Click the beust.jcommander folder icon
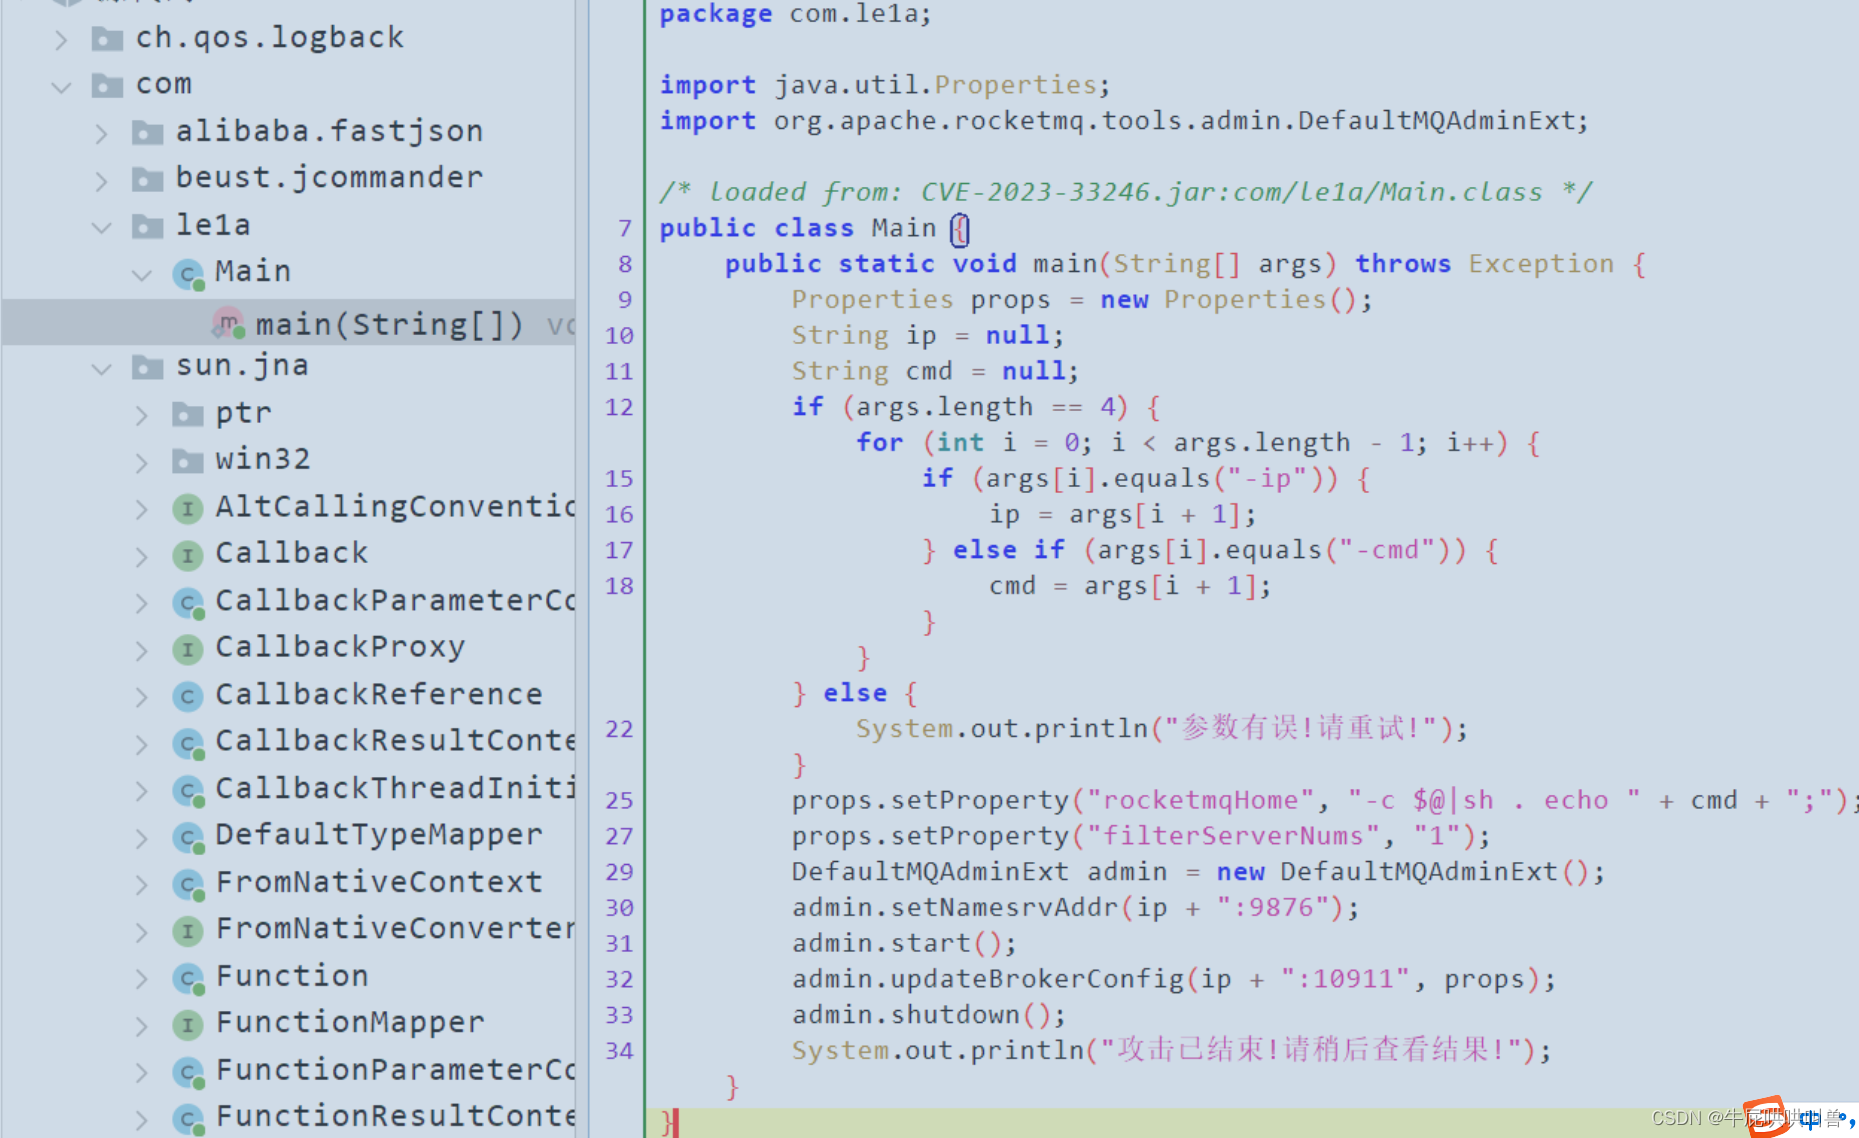This screenshot has height=1138, width=1859. point(147,180)
